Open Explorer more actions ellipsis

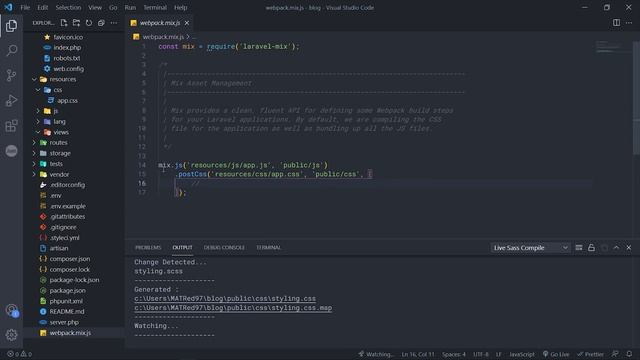(x=114, y=23)
